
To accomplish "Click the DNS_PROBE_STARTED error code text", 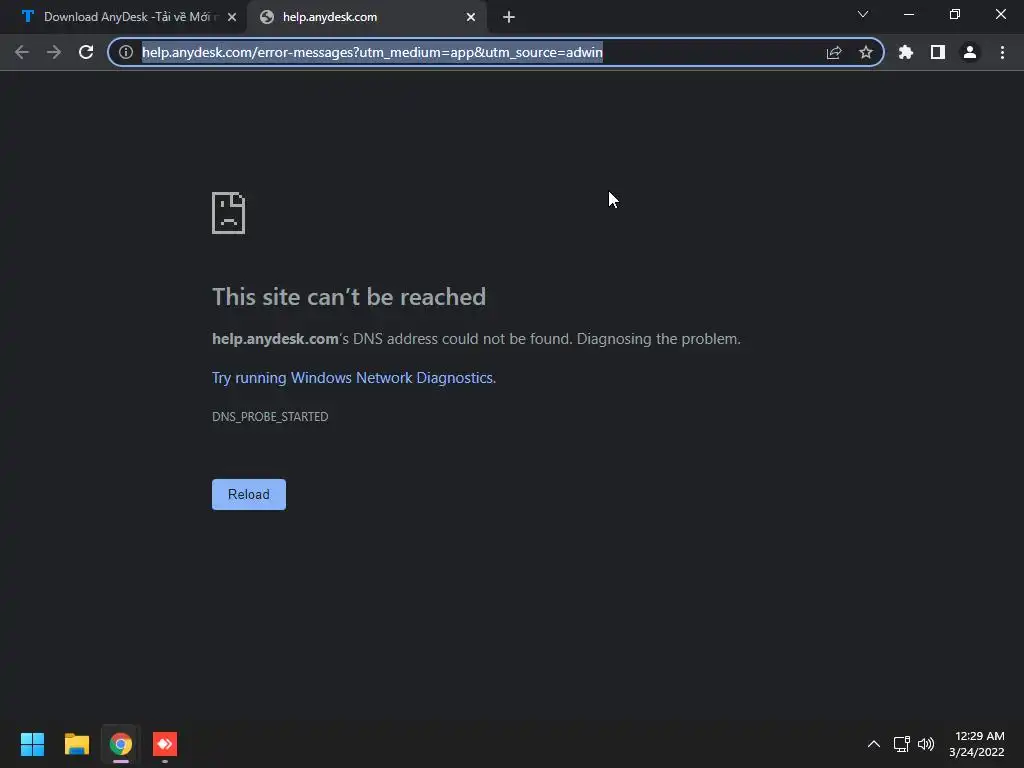I will [270, 417].
